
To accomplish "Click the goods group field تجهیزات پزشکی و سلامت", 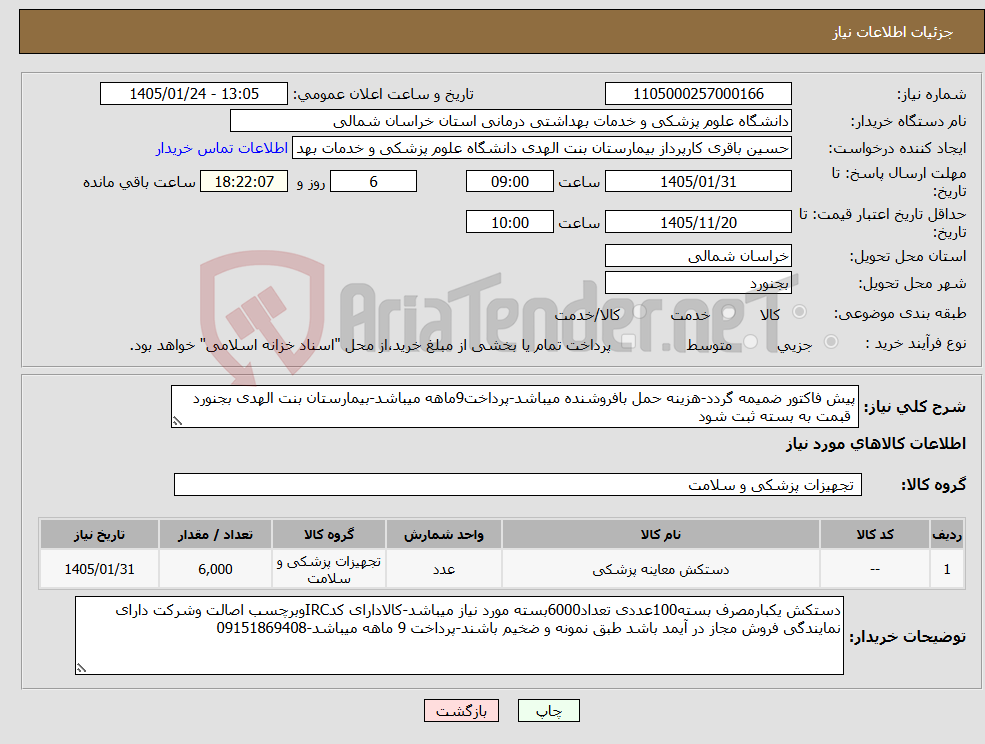I will tap(518, 484).
